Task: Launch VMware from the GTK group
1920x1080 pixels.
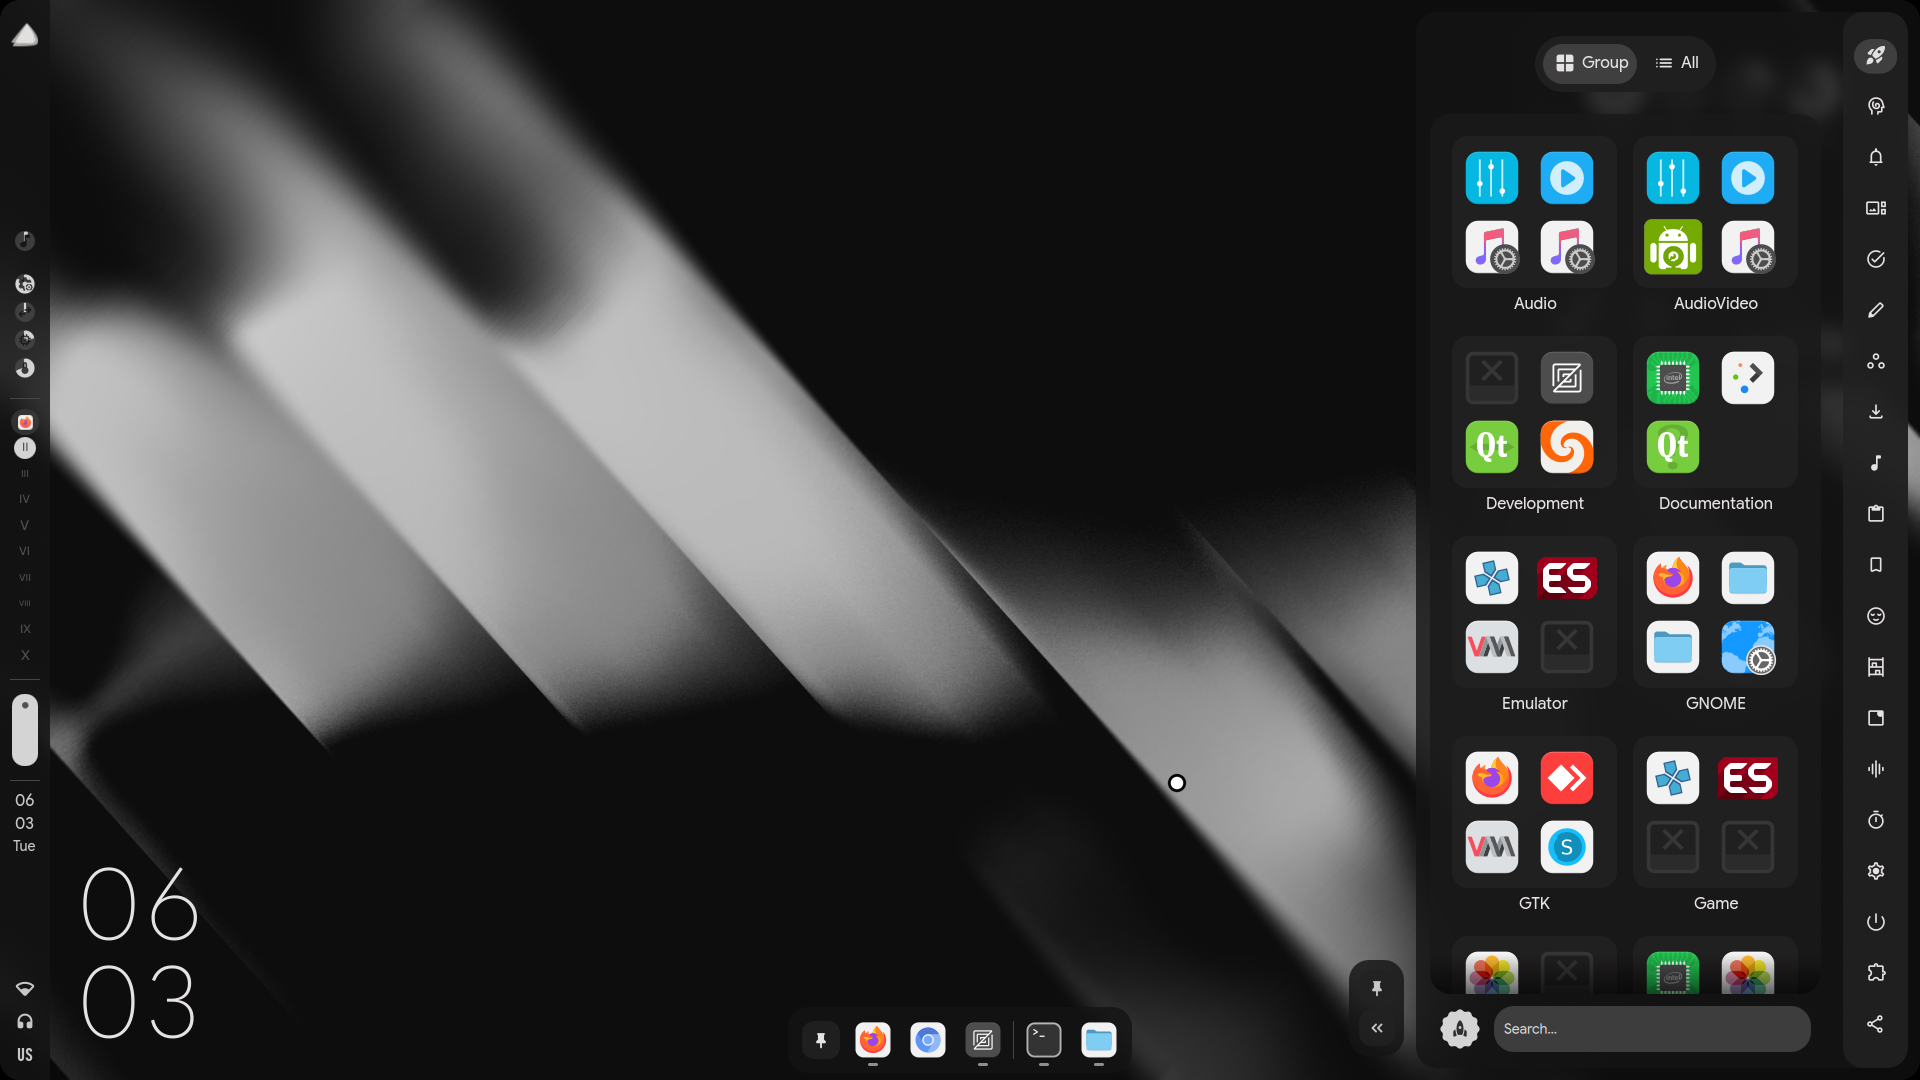Action: pyautogui.click(x=1491, y=846)
